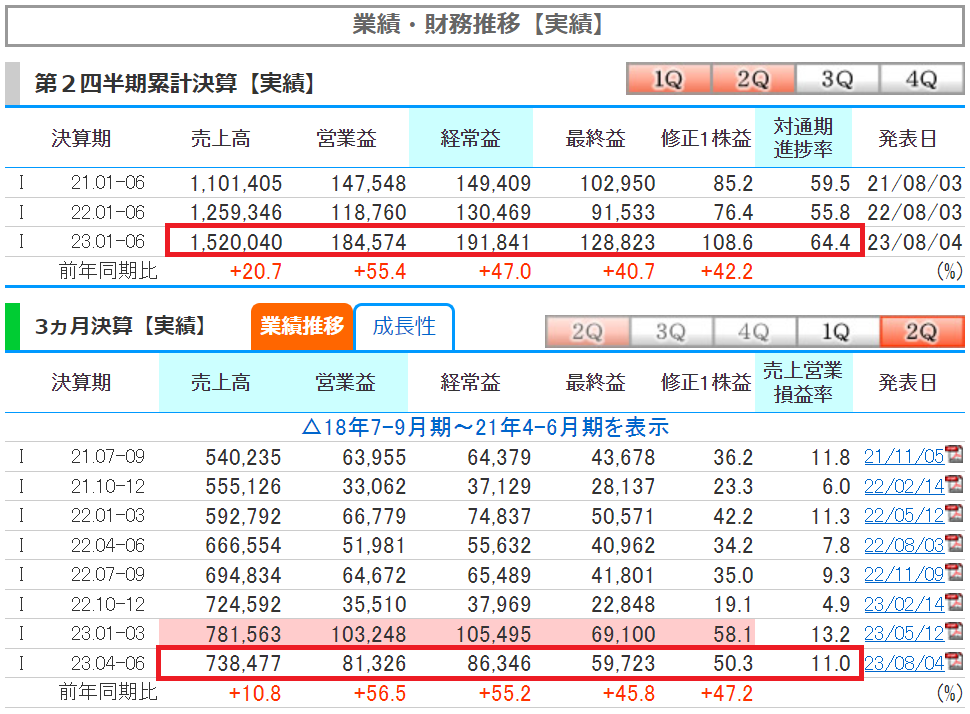Image resolution: width=970 pixels, height=714 pixels.
Task: Open the 23/05/12 announcement link
Action: click(904, 634)
